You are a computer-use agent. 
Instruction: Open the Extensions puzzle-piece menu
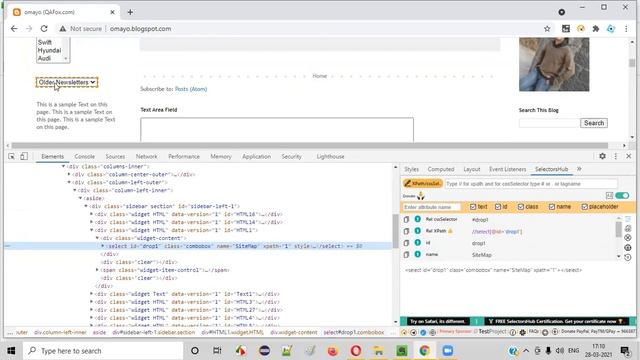click(x=596, y=29)
